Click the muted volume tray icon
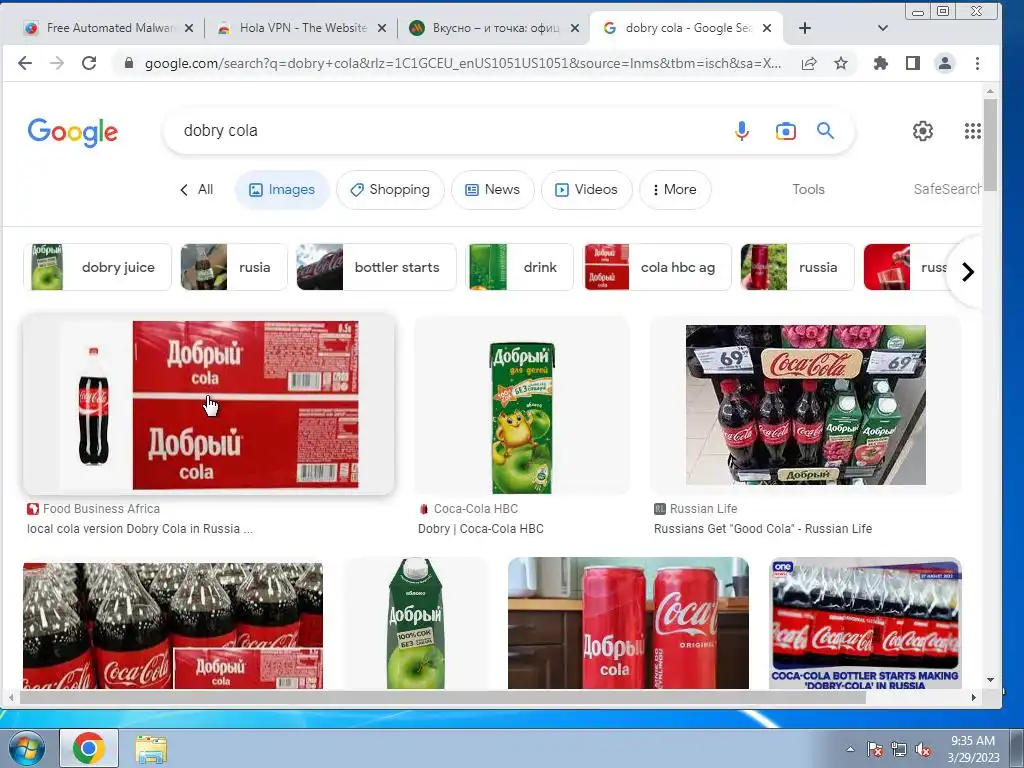Screen dimensions: 1024x768 point(923,750)
